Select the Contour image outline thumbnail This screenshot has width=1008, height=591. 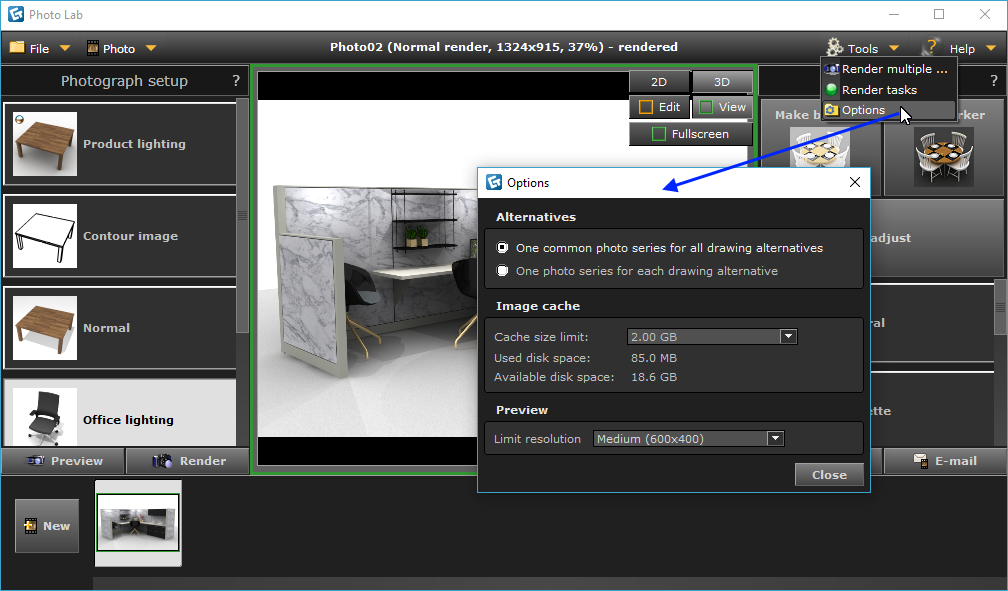pos(45,236)
